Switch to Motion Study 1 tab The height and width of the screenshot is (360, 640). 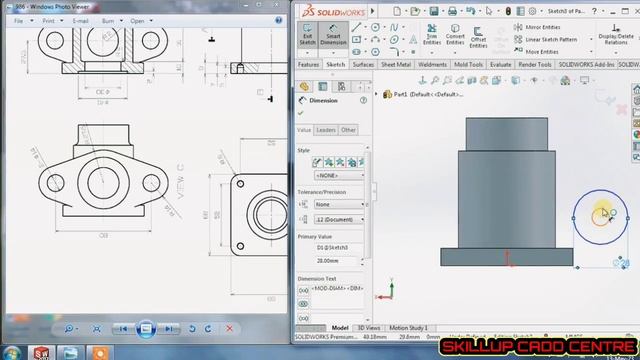[x=408, y=328]
